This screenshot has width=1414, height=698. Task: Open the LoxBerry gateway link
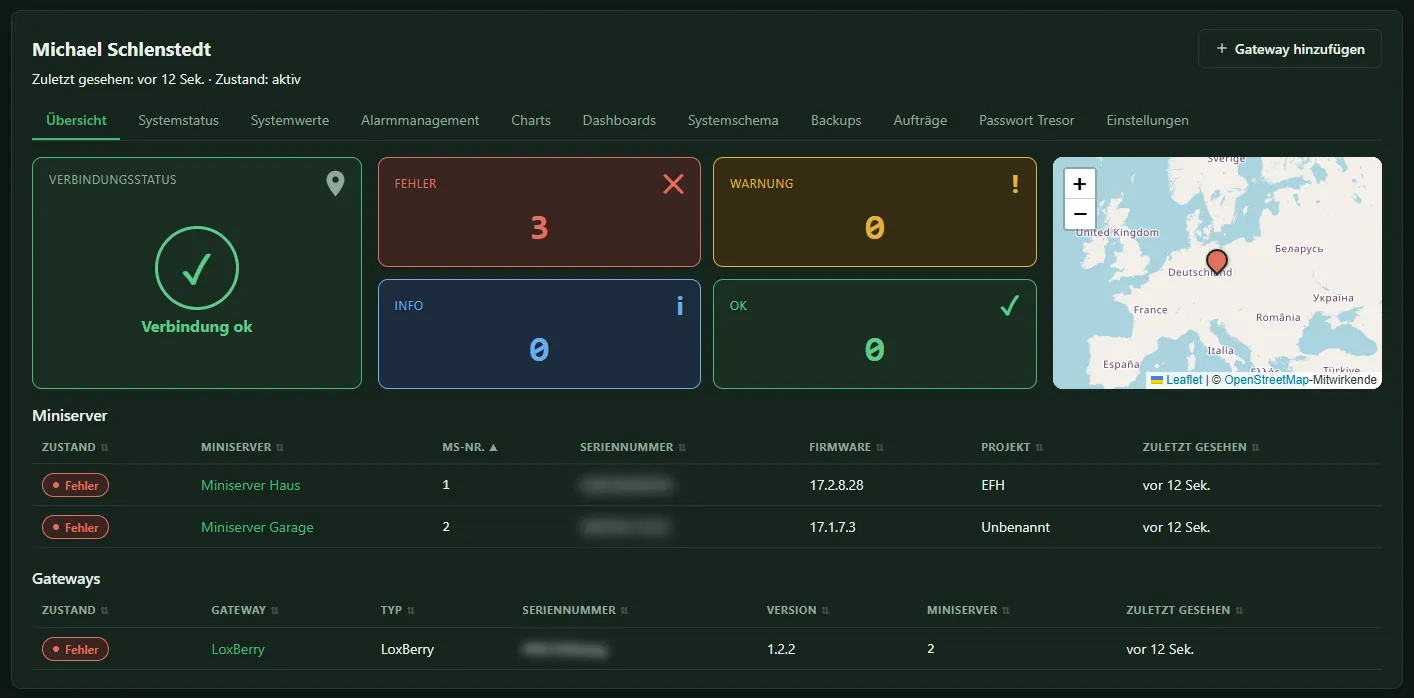coord(238,649)
